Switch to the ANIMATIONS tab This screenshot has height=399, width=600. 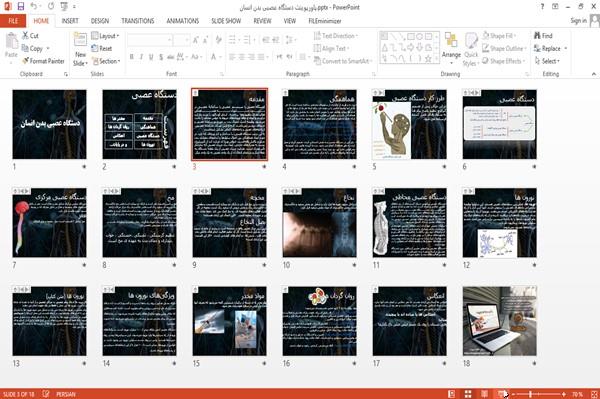[183, 21]
